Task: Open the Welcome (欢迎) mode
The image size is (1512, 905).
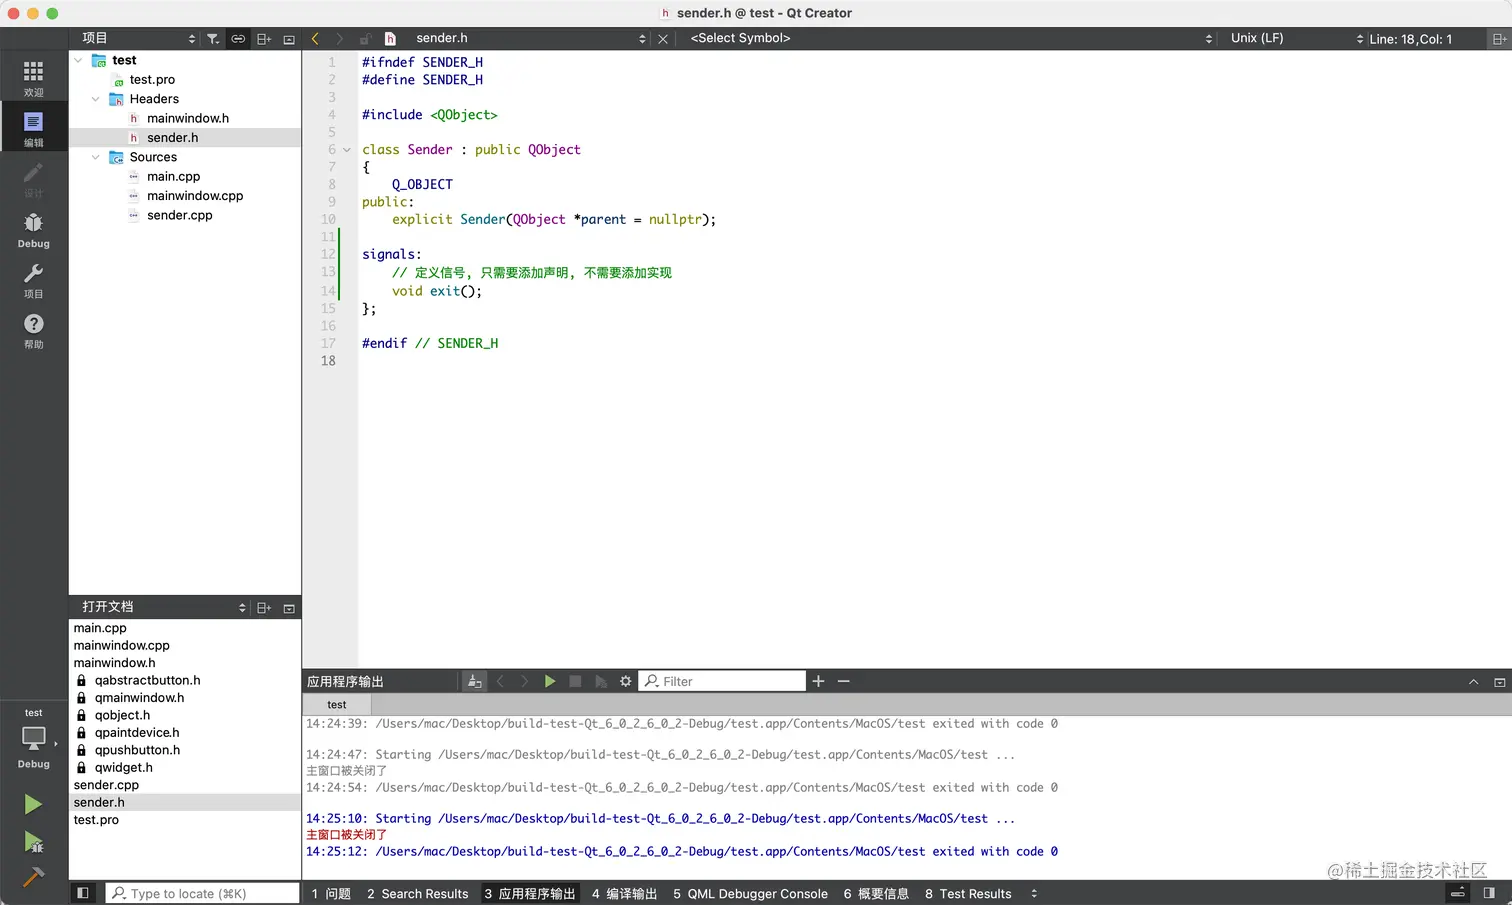Action: point(33,79)
